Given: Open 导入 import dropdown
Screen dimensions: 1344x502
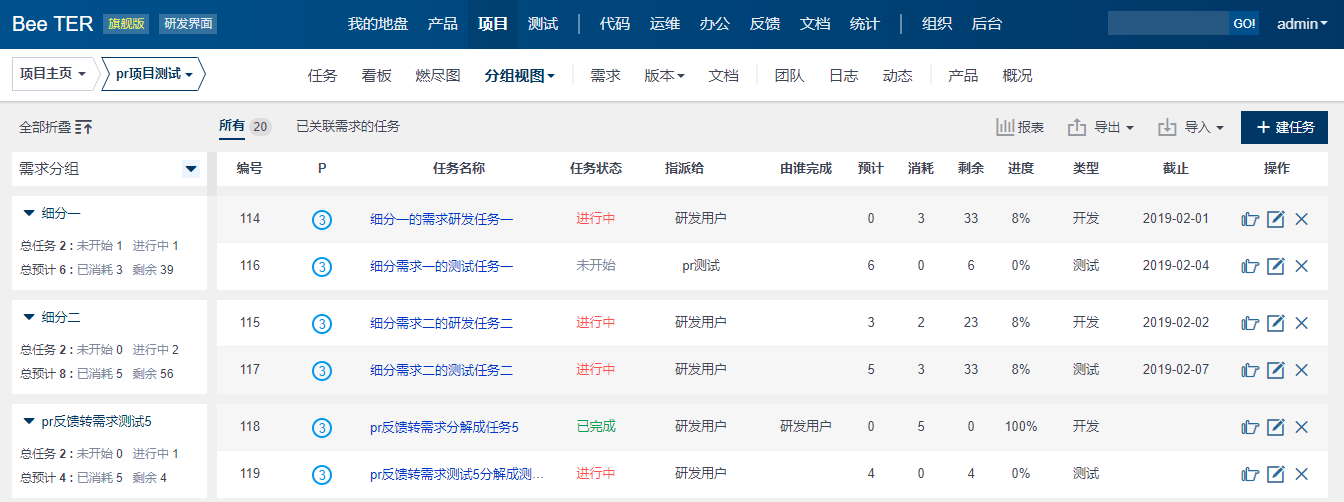Looking at the screenshot, I should coord(1190,127).
